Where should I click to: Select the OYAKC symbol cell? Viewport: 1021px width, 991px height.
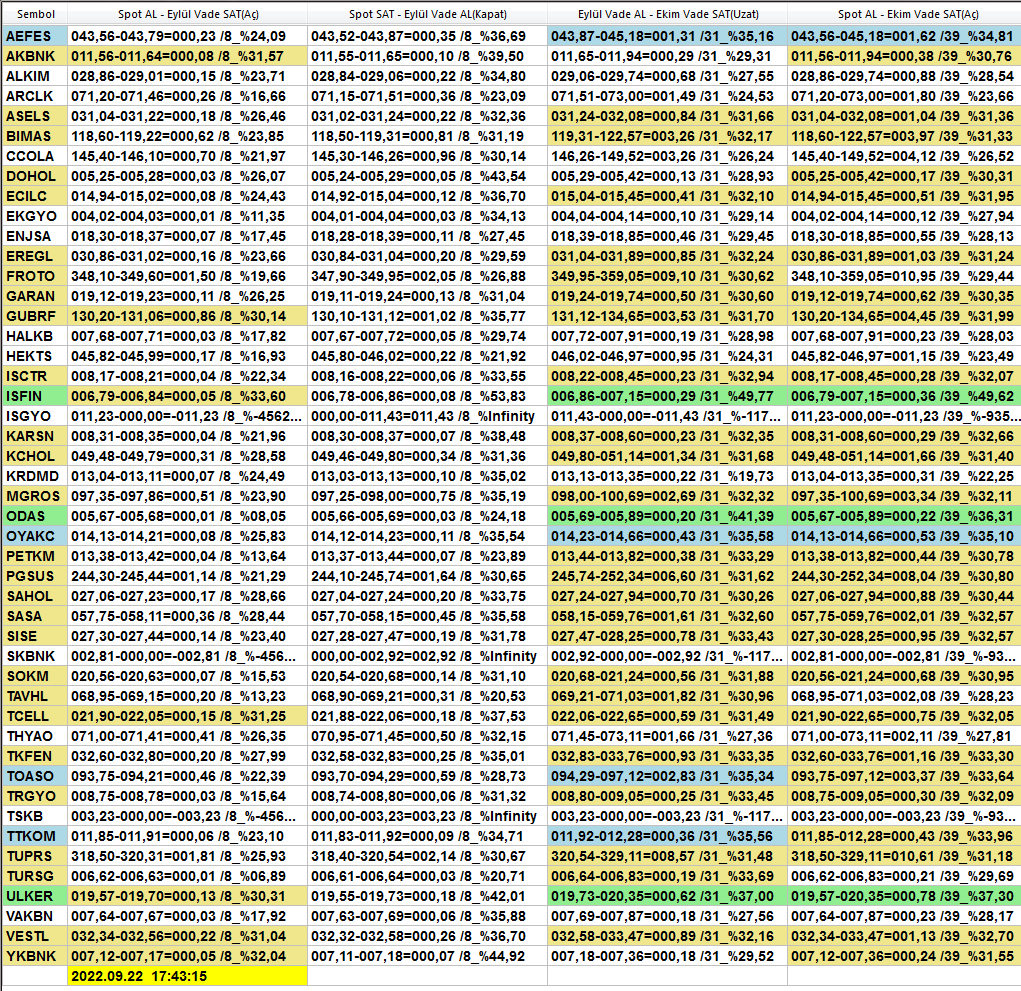click(35, 537)
